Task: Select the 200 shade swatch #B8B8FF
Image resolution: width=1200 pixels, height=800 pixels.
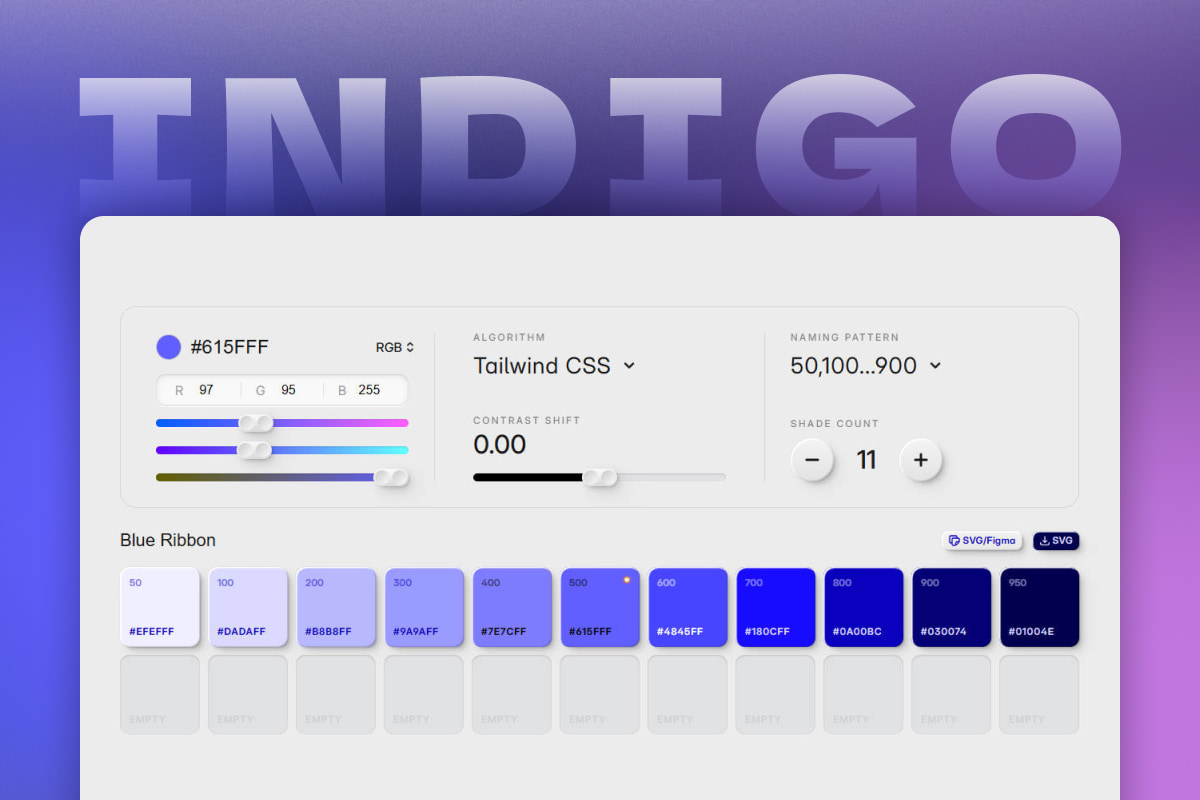Action: pos(336,607)
